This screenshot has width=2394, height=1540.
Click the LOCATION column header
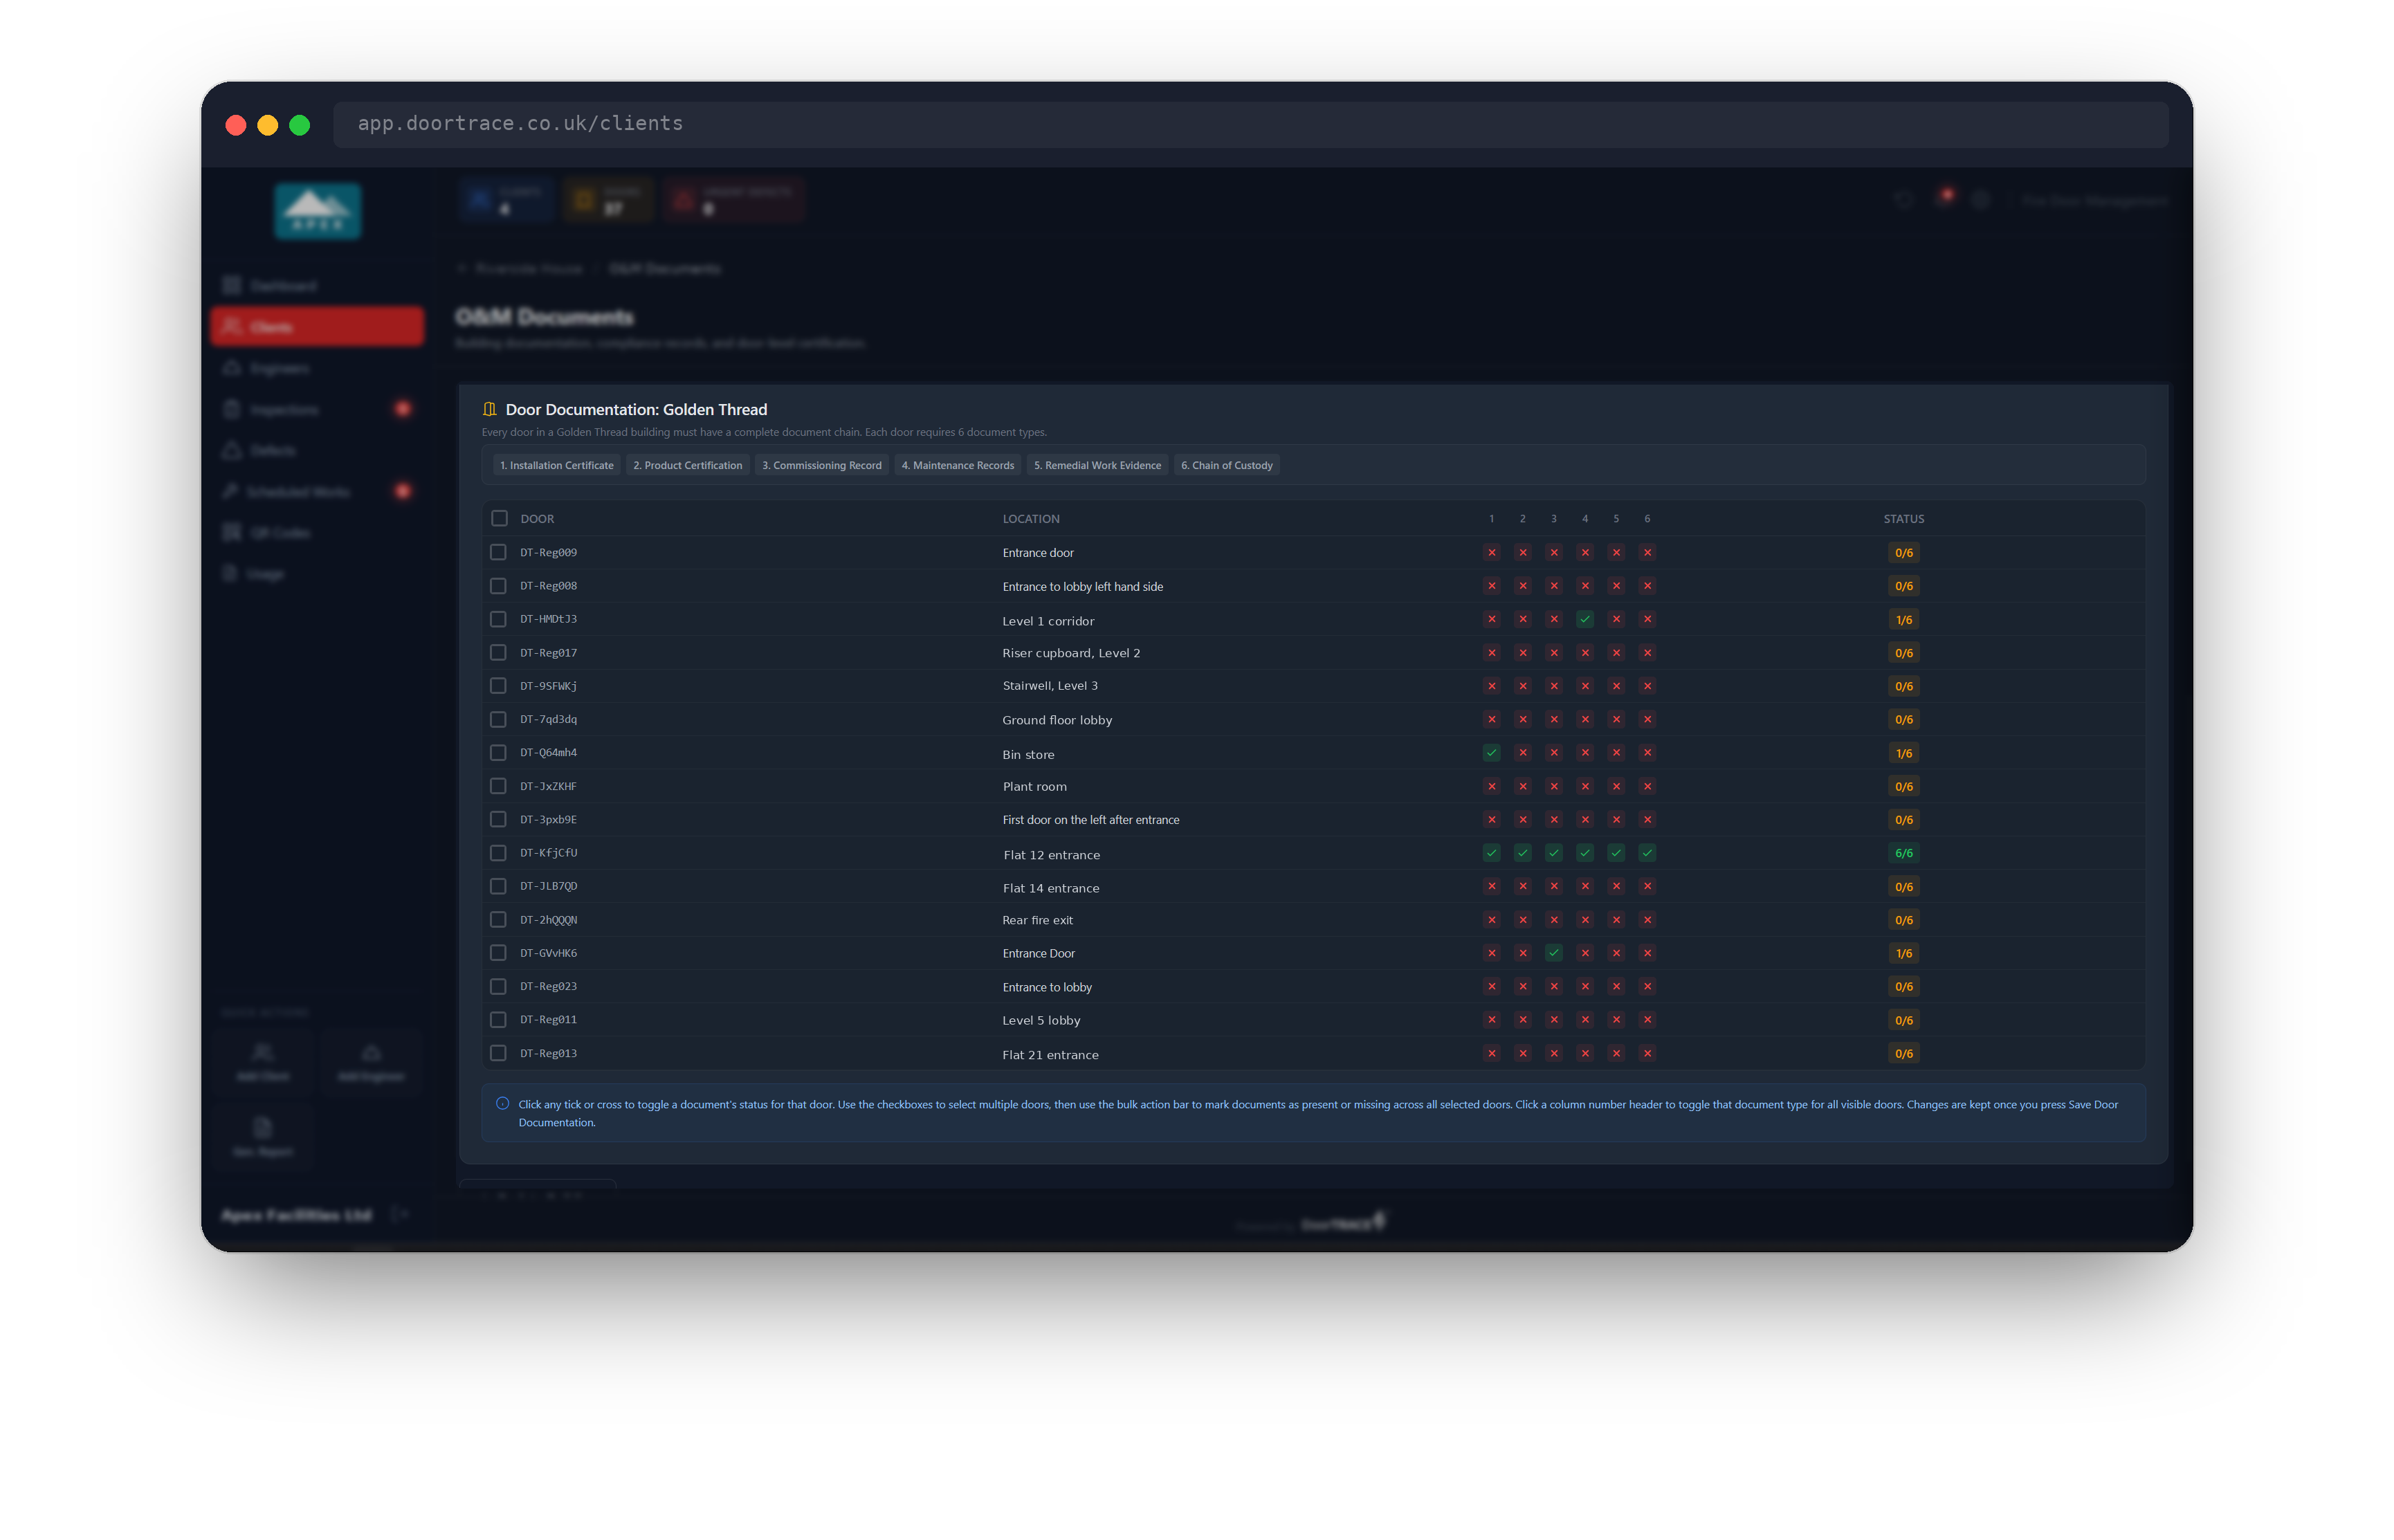pyautogui.click(x=1031, y=519)
